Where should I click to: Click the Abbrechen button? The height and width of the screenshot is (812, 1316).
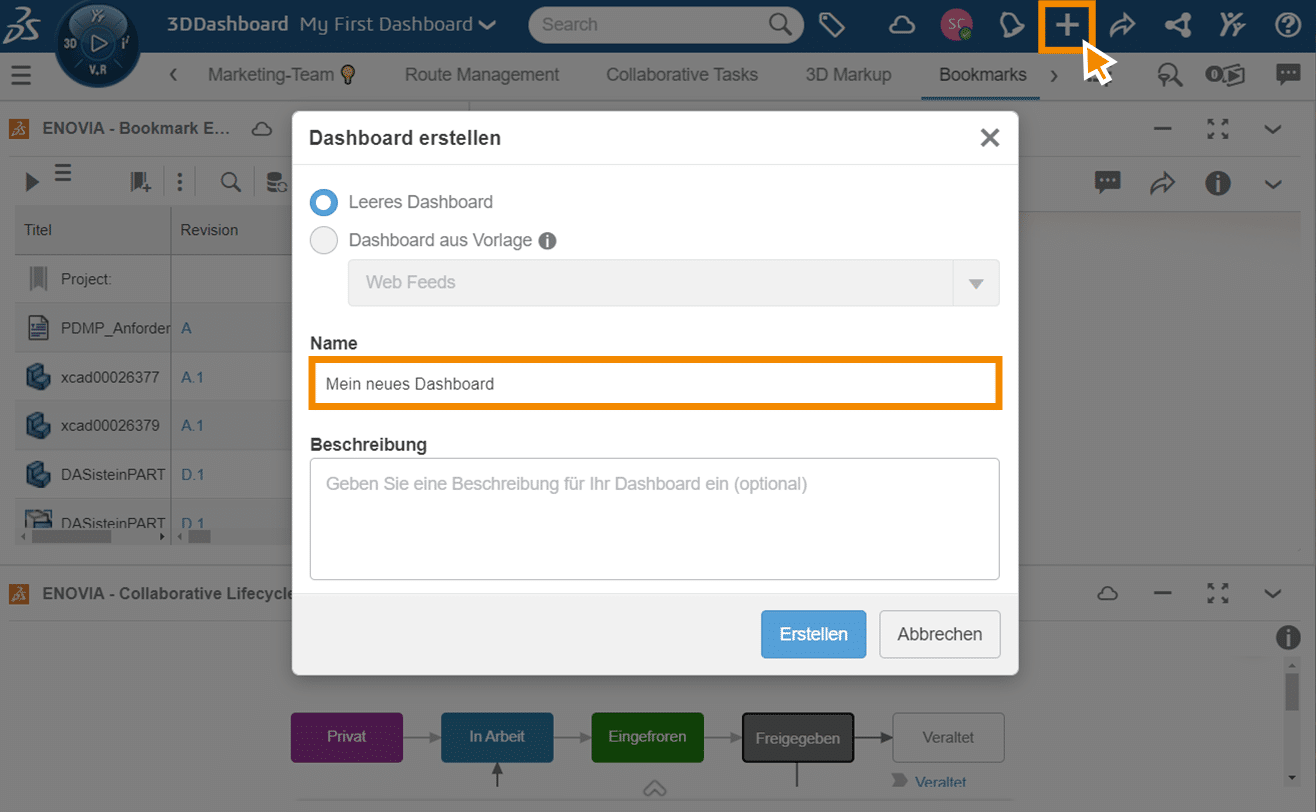[939, 634]
